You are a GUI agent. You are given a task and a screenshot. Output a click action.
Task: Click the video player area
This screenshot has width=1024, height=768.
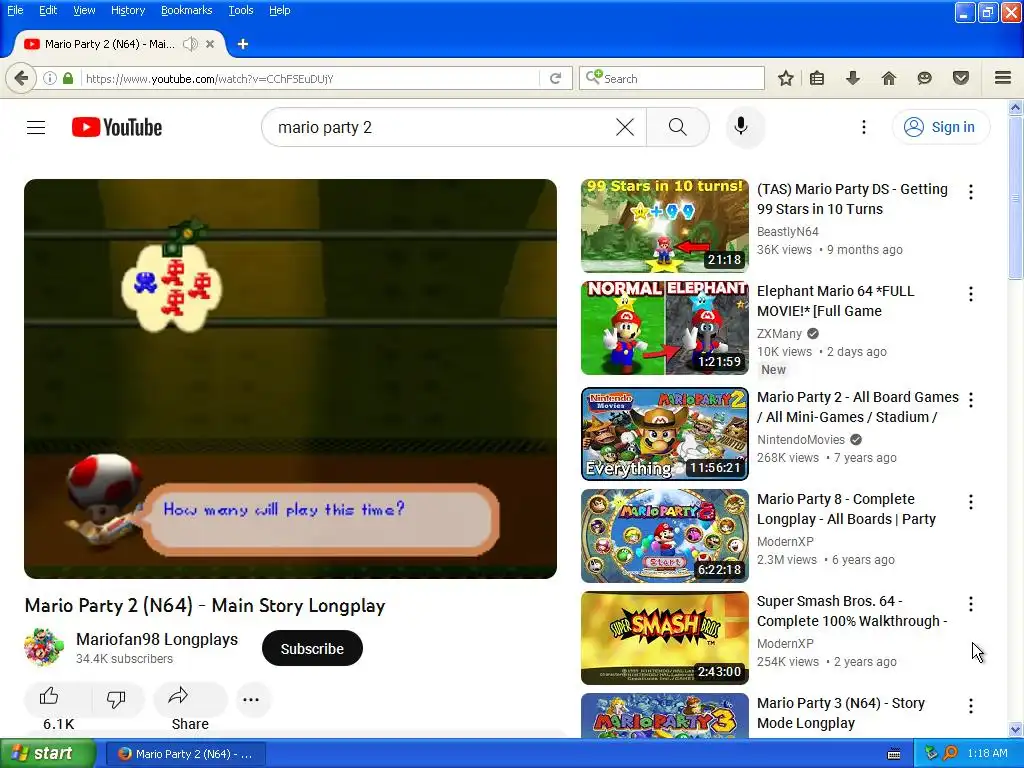pyautogui.click(x=290, y=379)
